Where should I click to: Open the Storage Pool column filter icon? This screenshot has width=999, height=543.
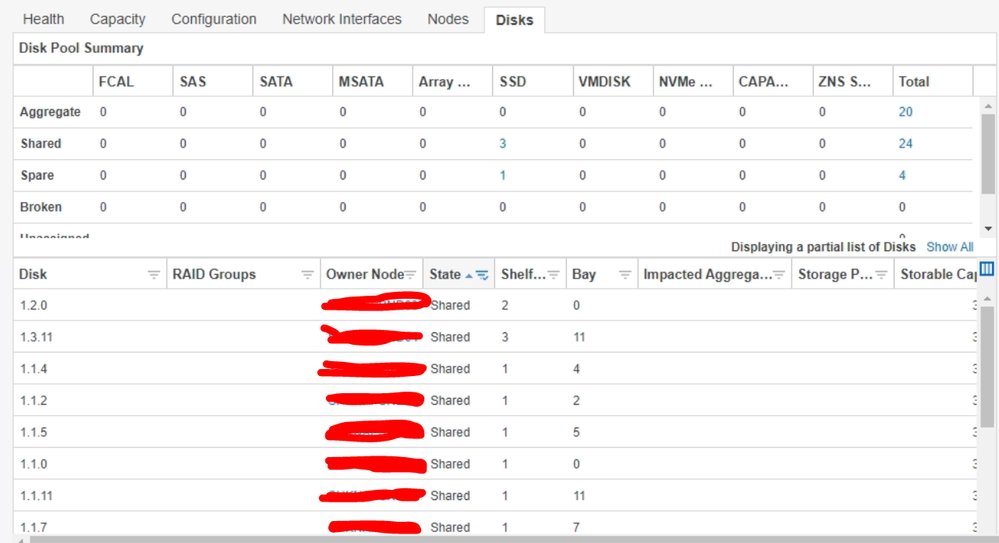point(881,275)
